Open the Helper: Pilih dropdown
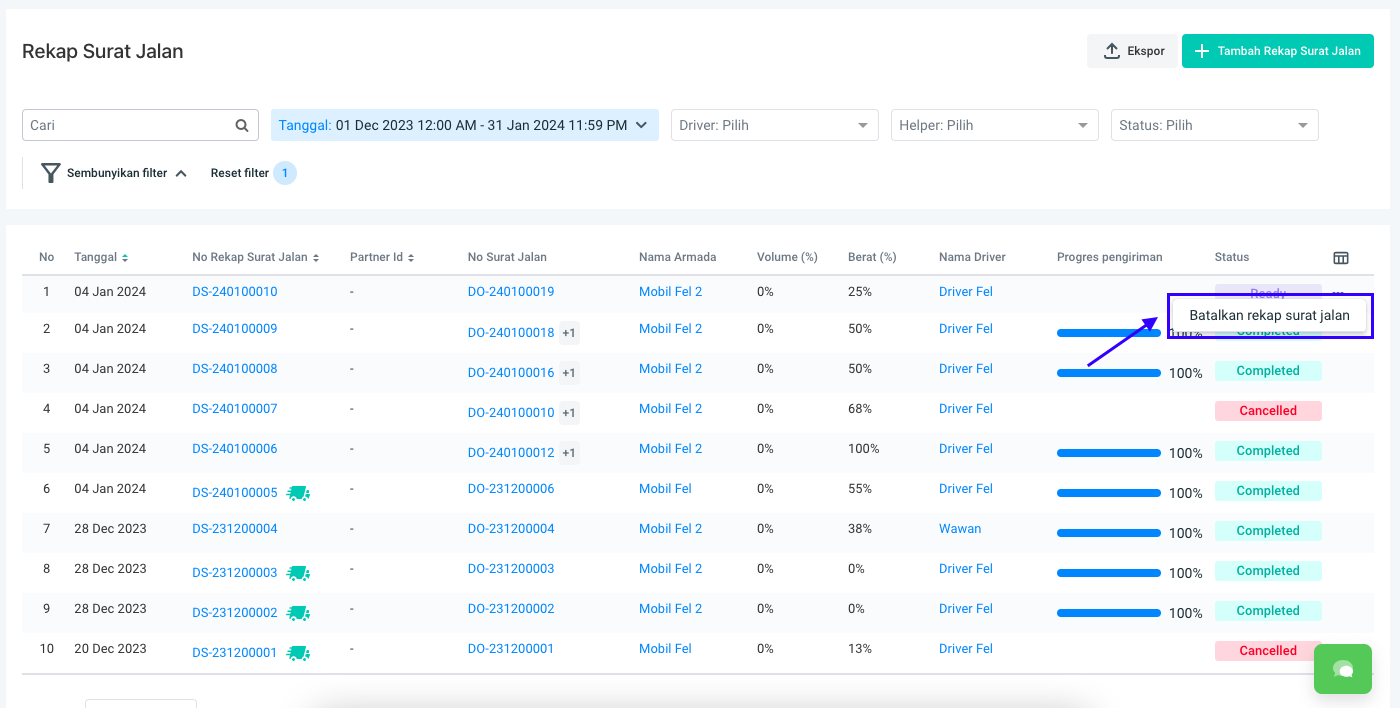This screenshot has width=1400, height=708. coord(994,125)
